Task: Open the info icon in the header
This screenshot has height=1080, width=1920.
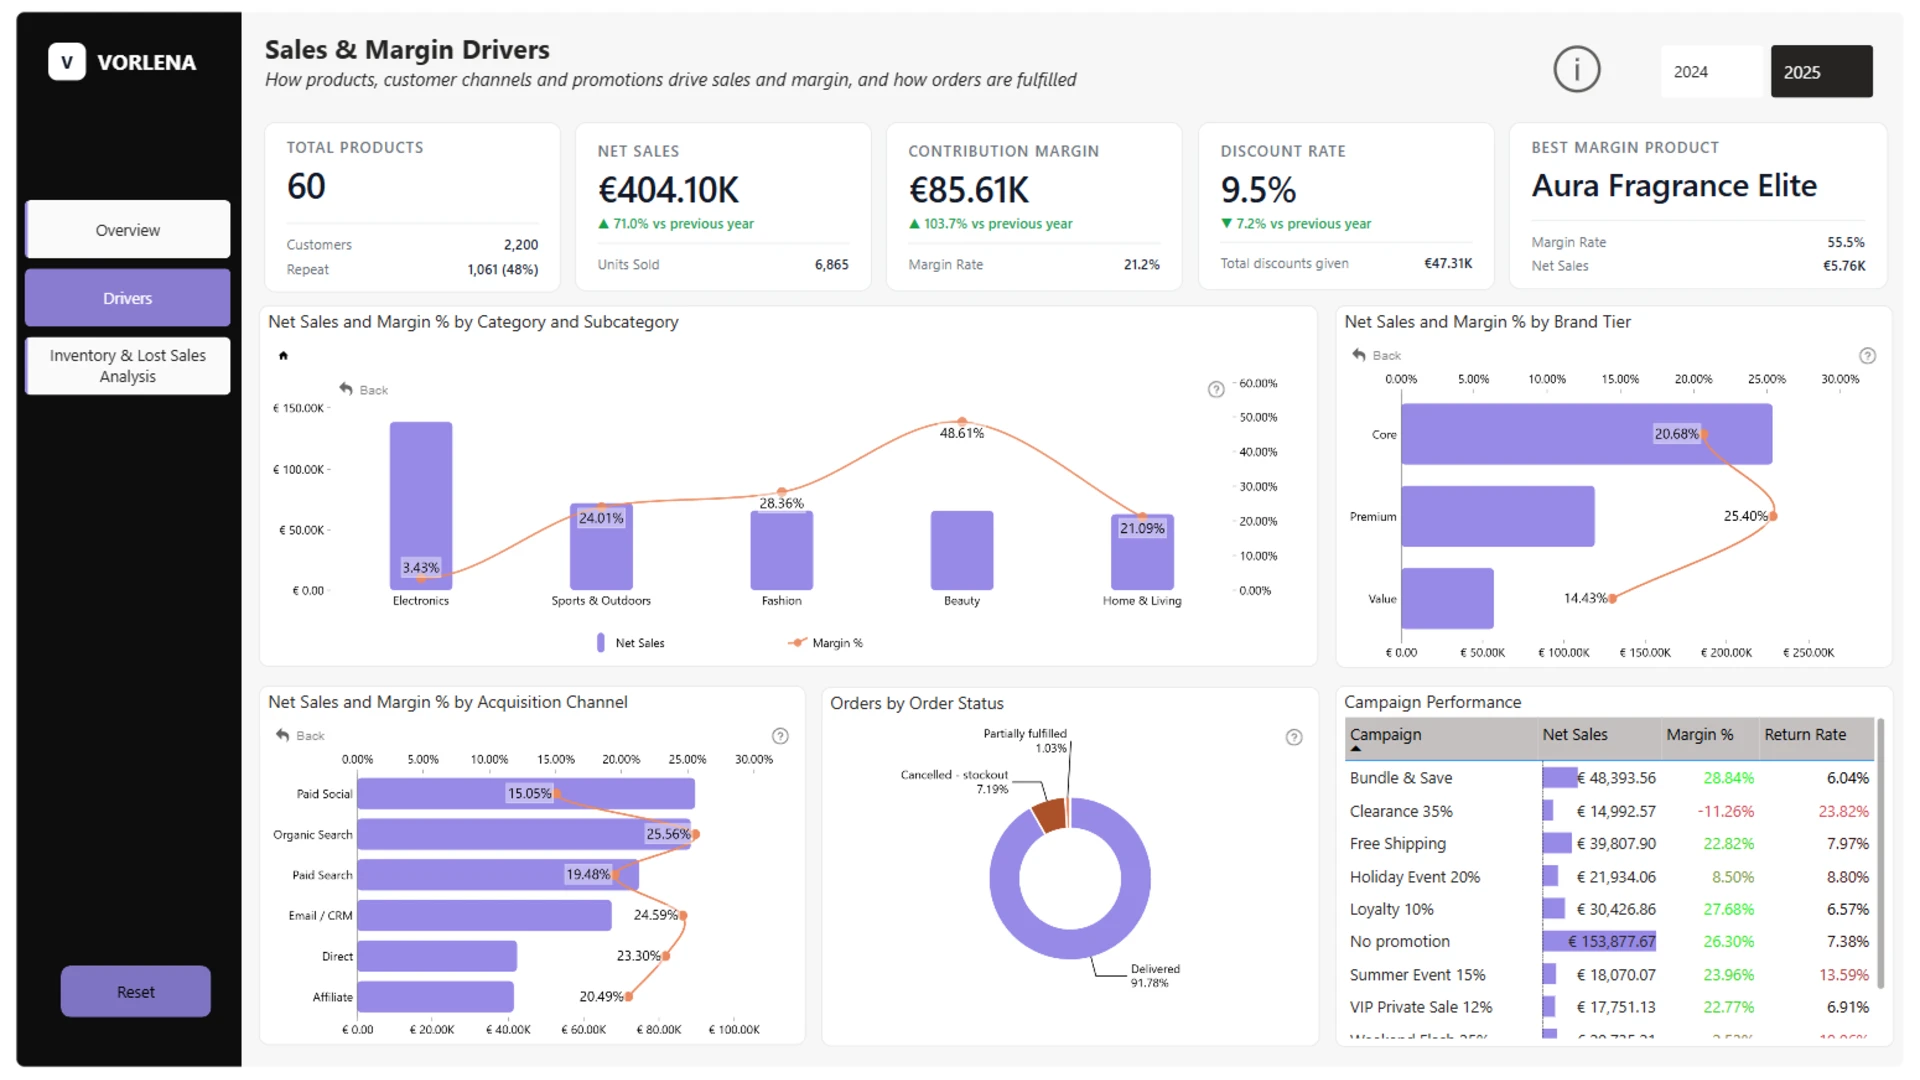Action: (1577, 70)
